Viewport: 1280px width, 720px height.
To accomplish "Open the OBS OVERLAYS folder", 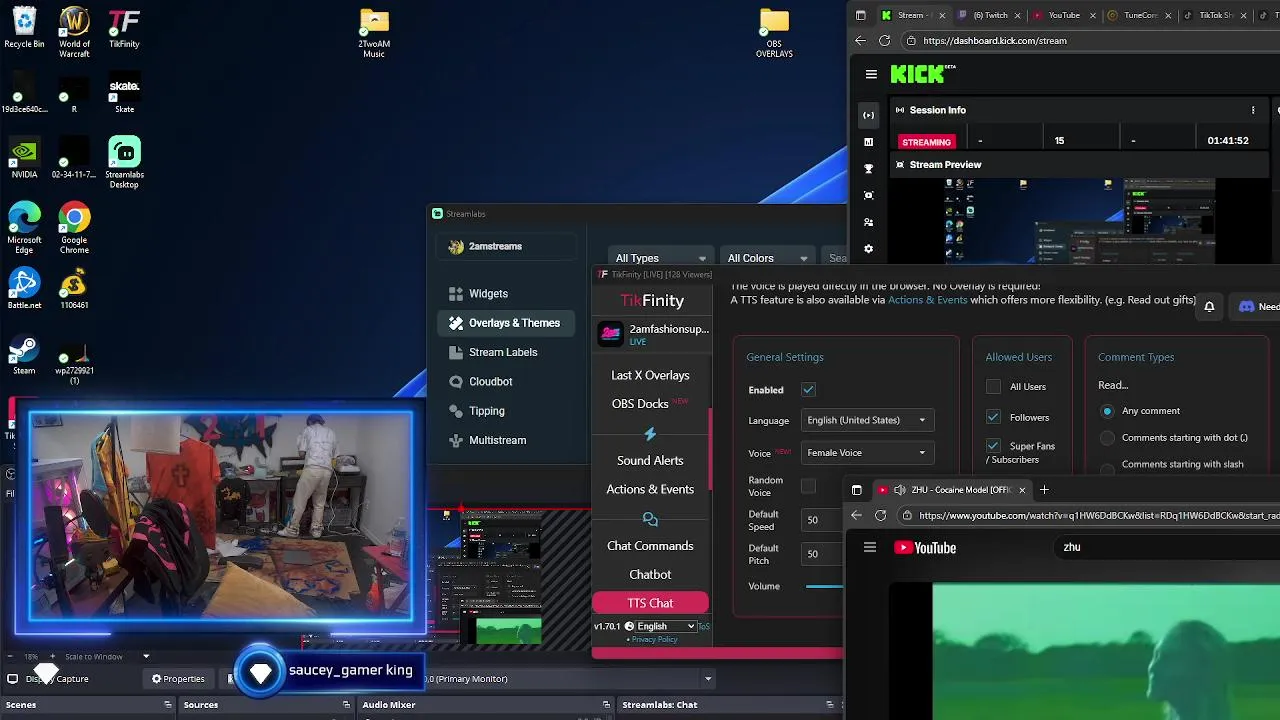I will [x=774, y=32].
